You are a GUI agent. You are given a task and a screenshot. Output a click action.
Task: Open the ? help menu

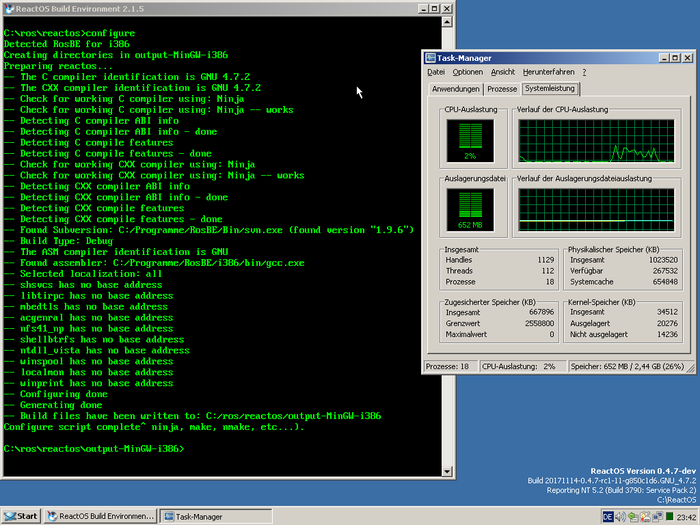point(584,72)
